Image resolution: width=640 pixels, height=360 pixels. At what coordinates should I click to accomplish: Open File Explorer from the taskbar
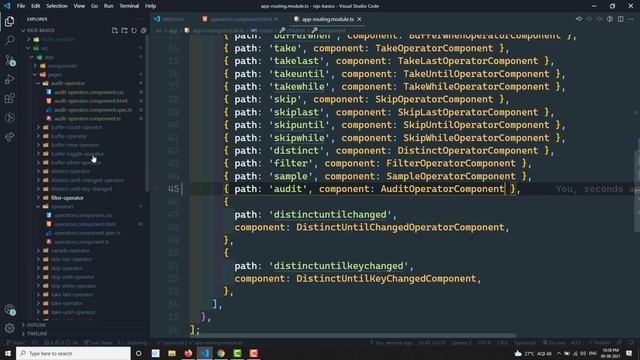(x=172, y=353)
